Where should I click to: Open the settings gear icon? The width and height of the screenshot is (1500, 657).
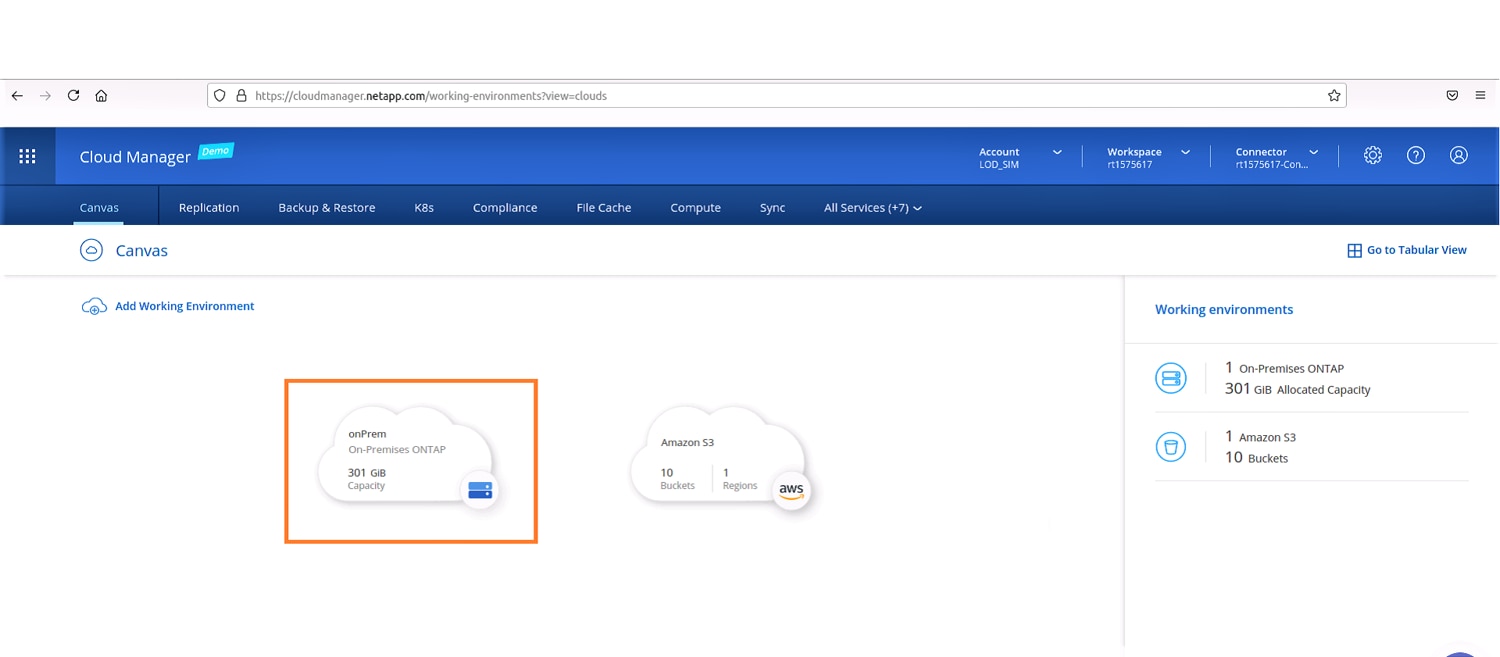point(1373,155)
